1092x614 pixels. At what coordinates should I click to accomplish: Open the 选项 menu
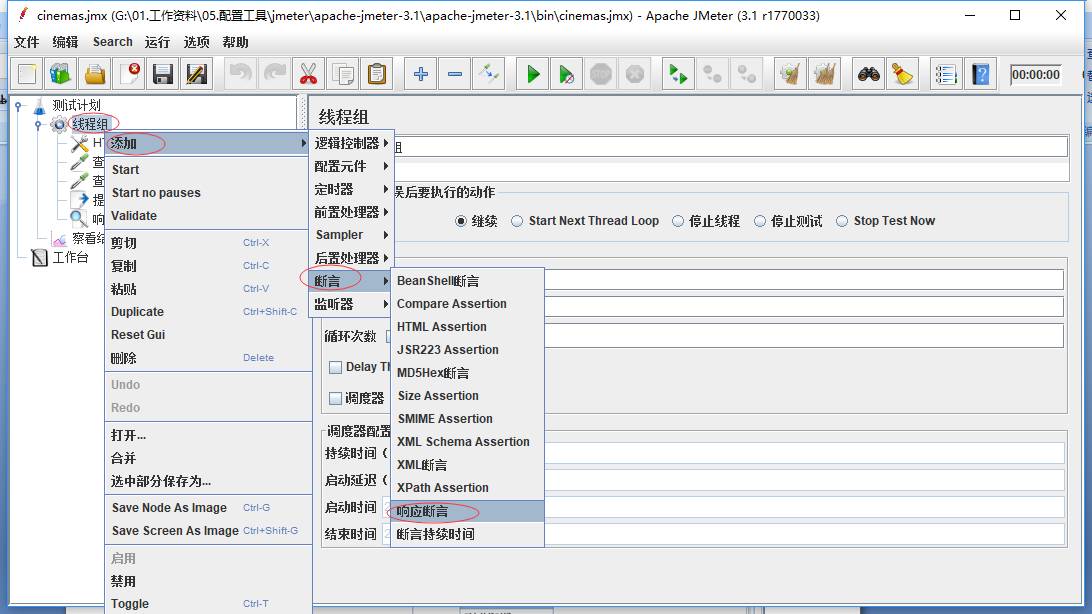point(196,42)
